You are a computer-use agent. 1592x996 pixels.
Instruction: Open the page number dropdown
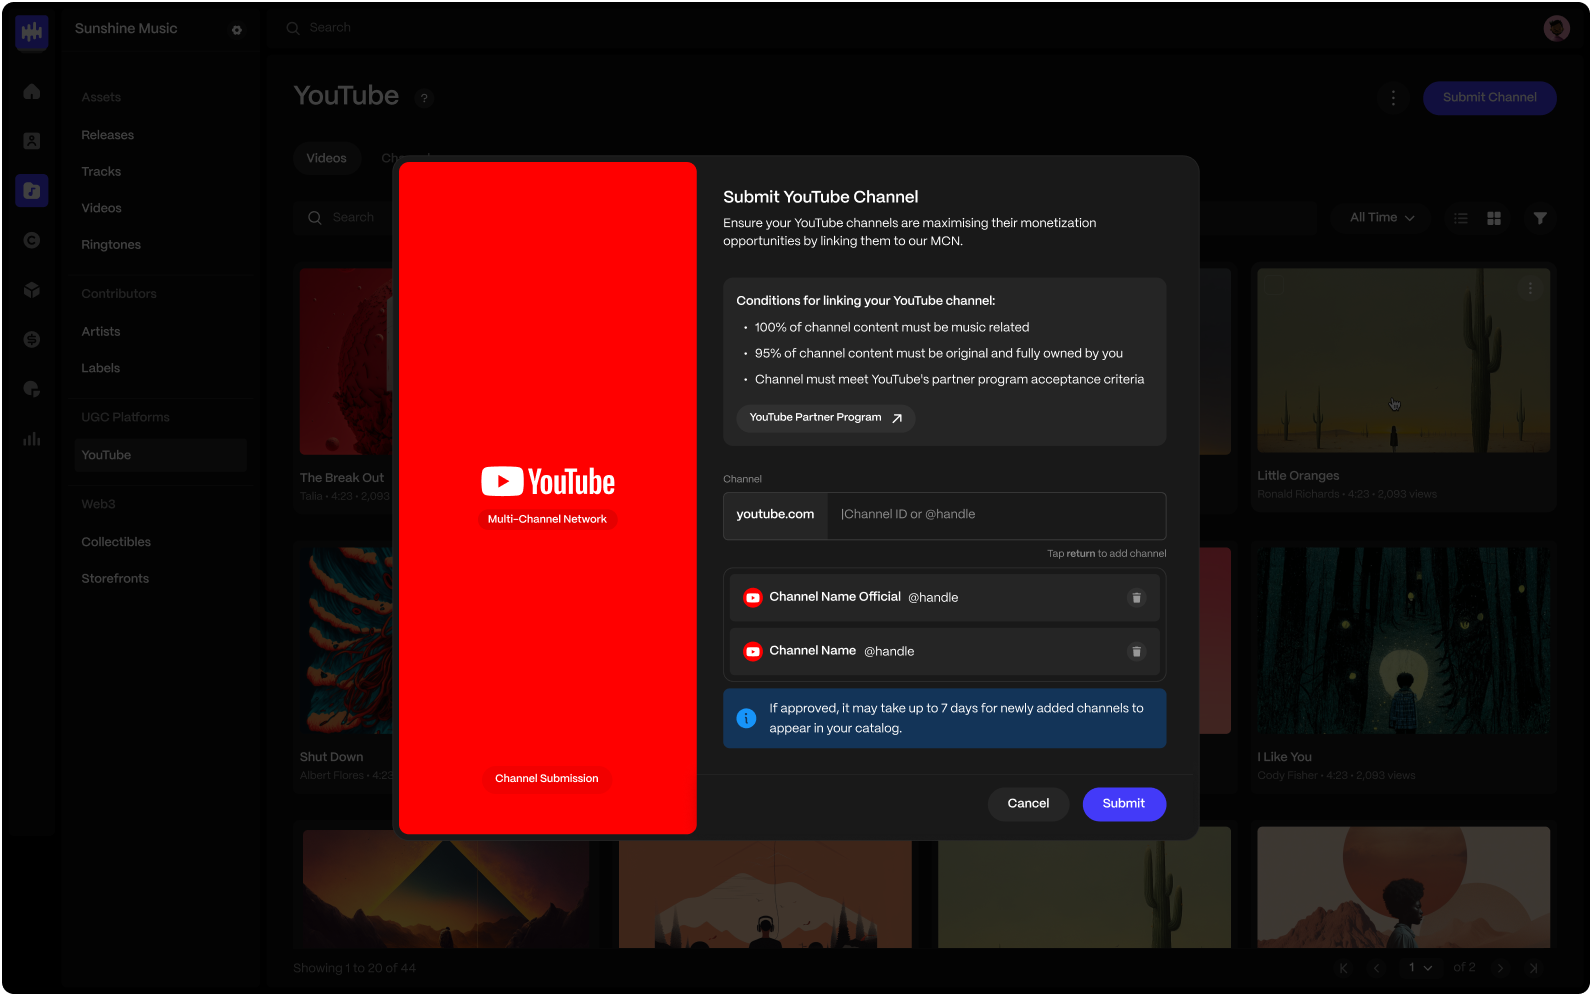1420,968
